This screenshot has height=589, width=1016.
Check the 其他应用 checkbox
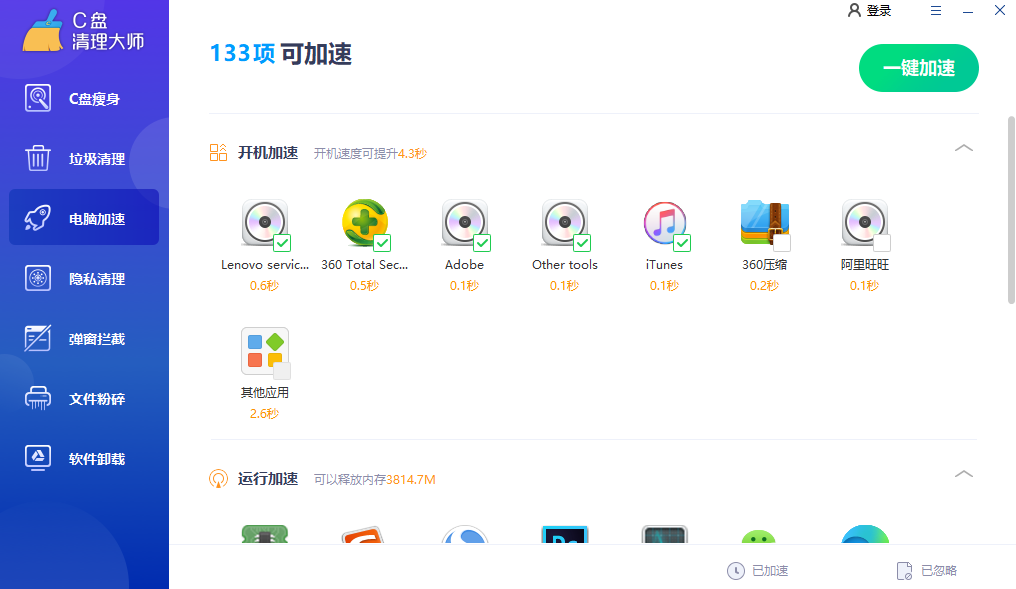(282, 371)
